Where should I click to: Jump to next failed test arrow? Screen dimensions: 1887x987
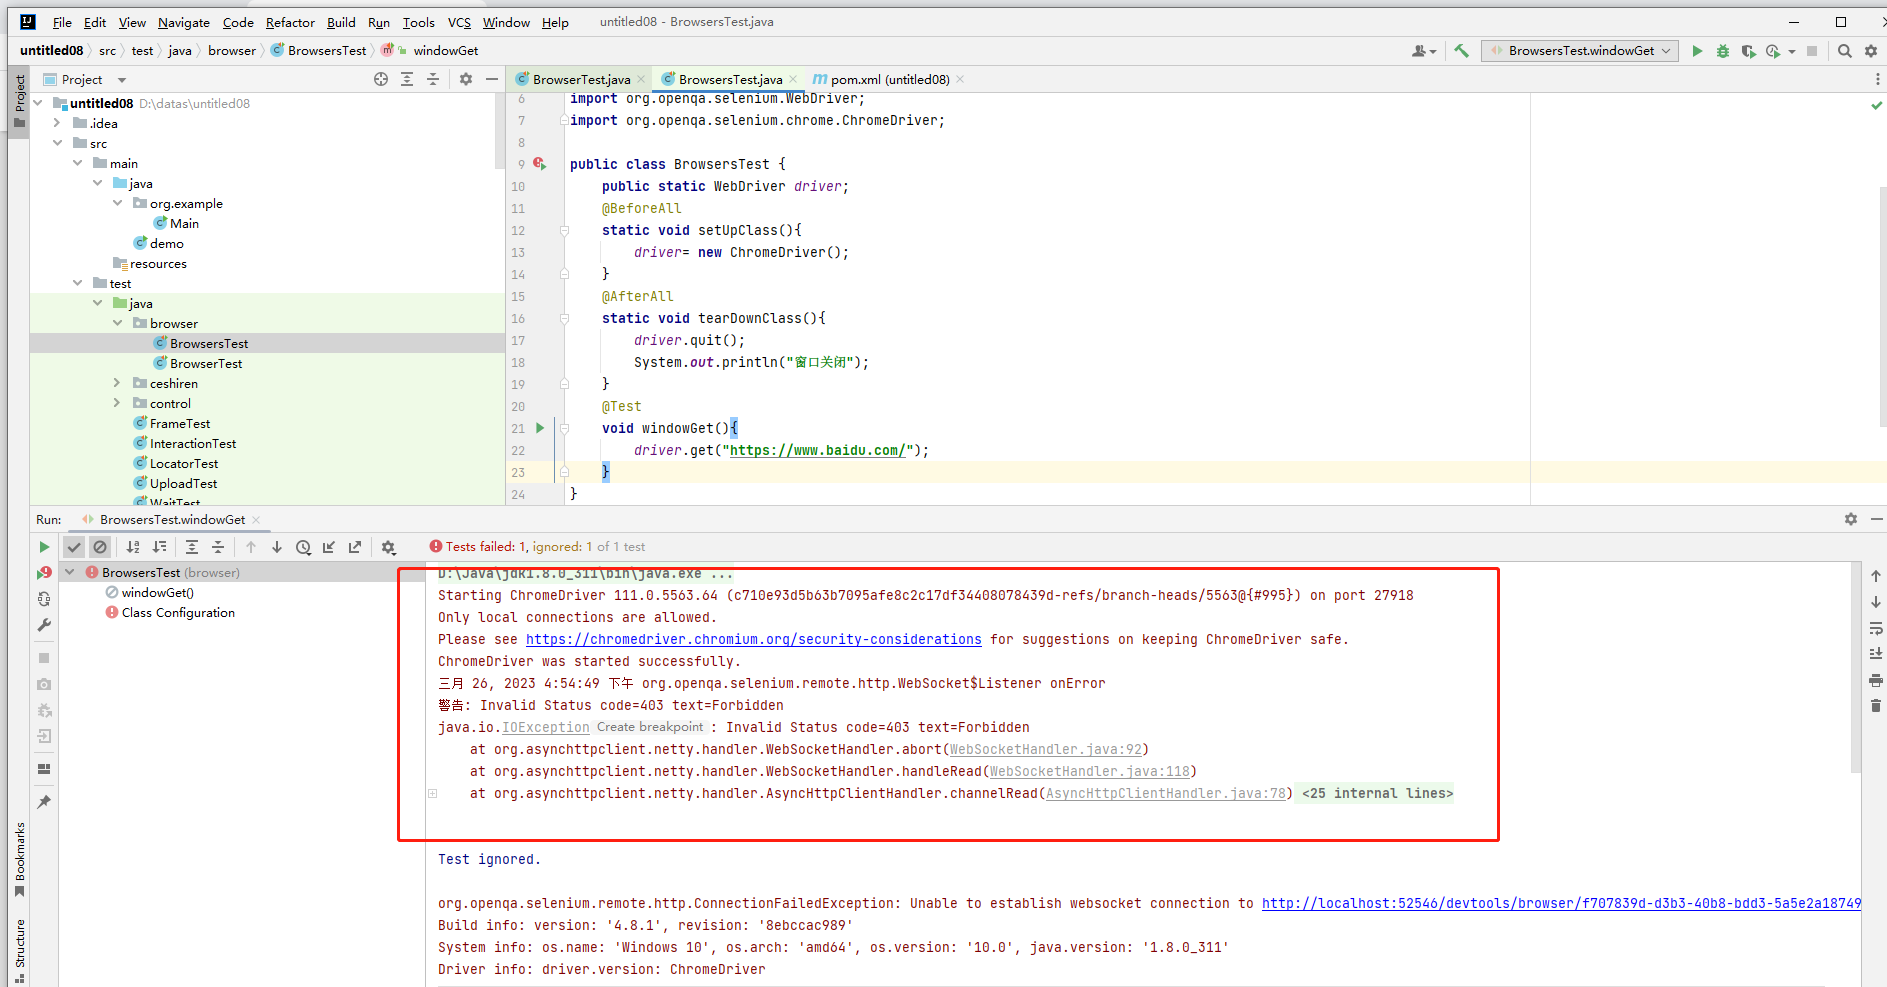(x=277, y=547)
